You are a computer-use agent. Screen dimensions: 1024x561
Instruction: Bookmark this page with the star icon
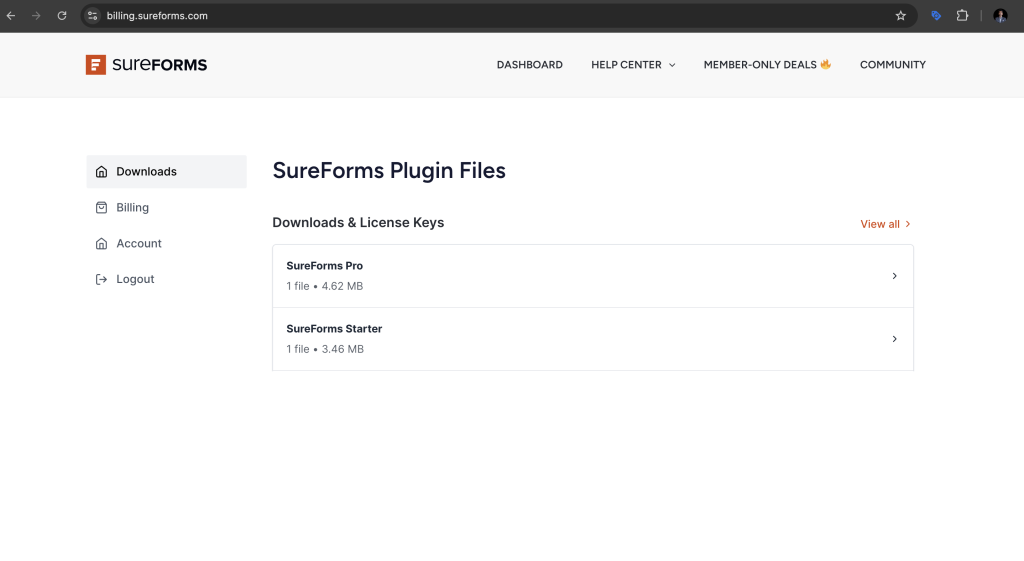[900, 16]
